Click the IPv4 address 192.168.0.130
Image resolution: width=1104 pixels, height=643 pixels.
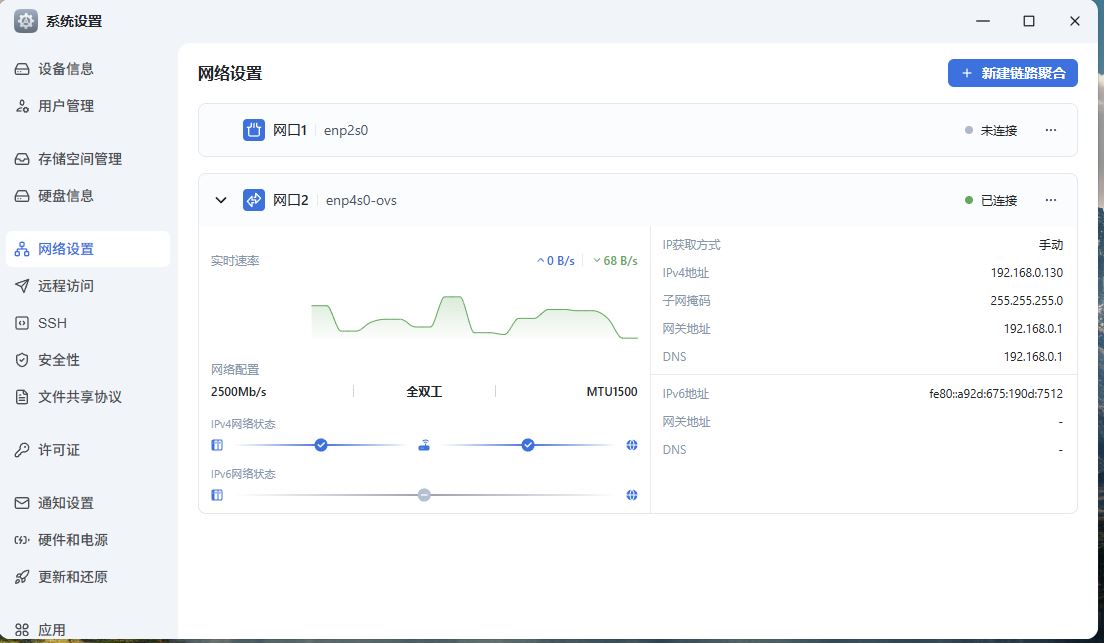(1027, 273)
